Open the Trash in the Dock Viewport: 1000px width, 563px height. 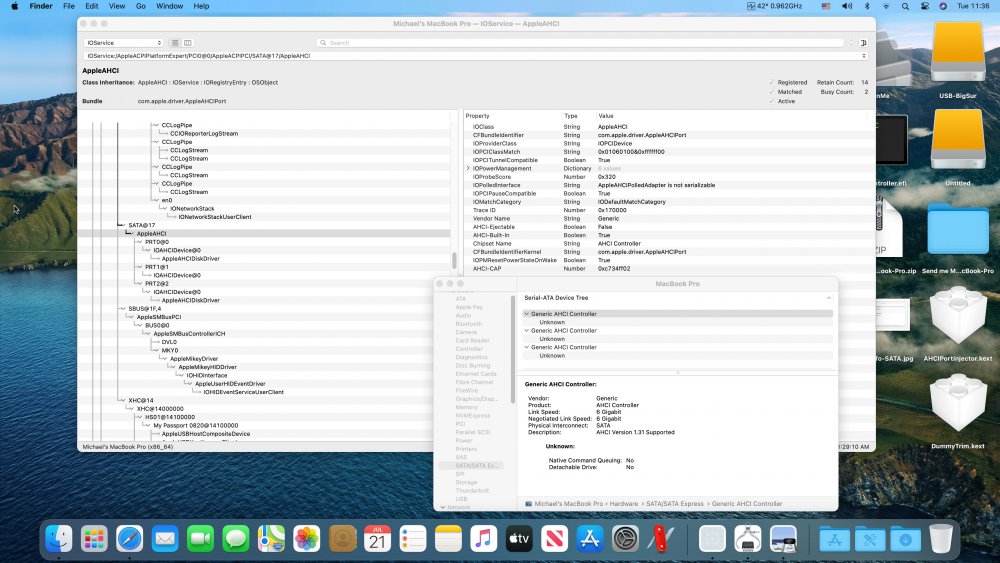tap(941, 539)
